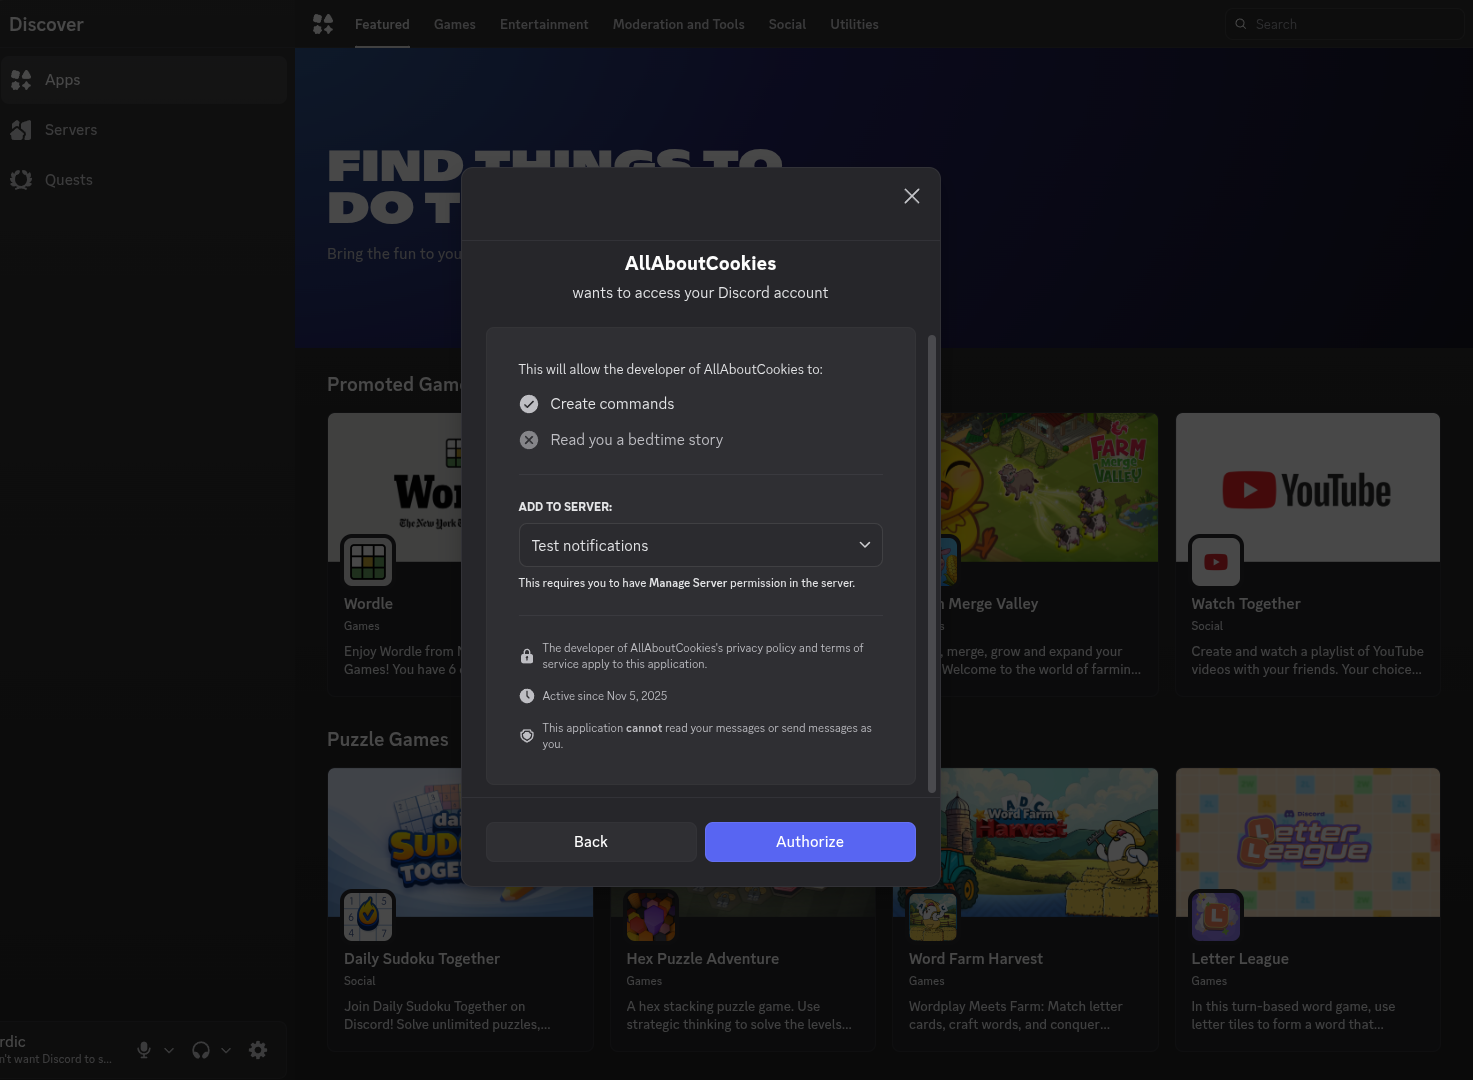1473x1080 pixels.
Task: Toggle the Create commands permission checkmark
Action: click(x=529, y=404)
